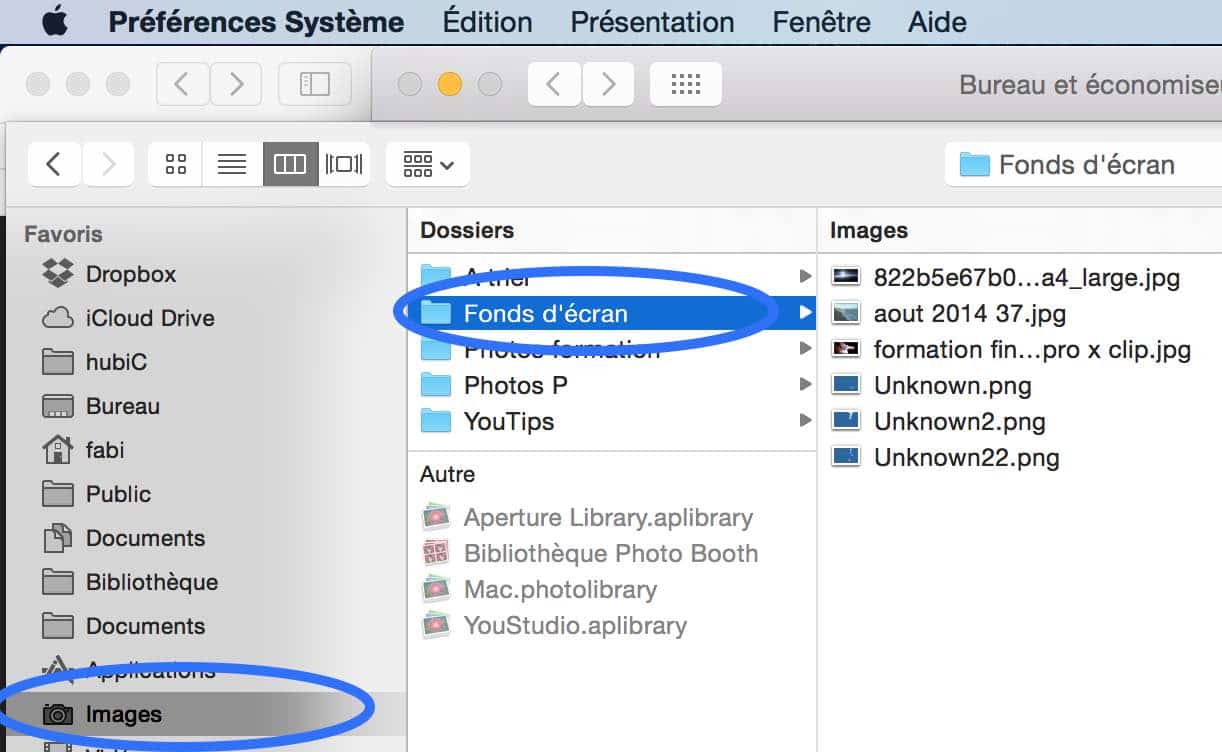Viewport: 1222px width, 752px height.
Task: Click back arrow in Bureau et économiseur window
Action: [x=555, y=84]
